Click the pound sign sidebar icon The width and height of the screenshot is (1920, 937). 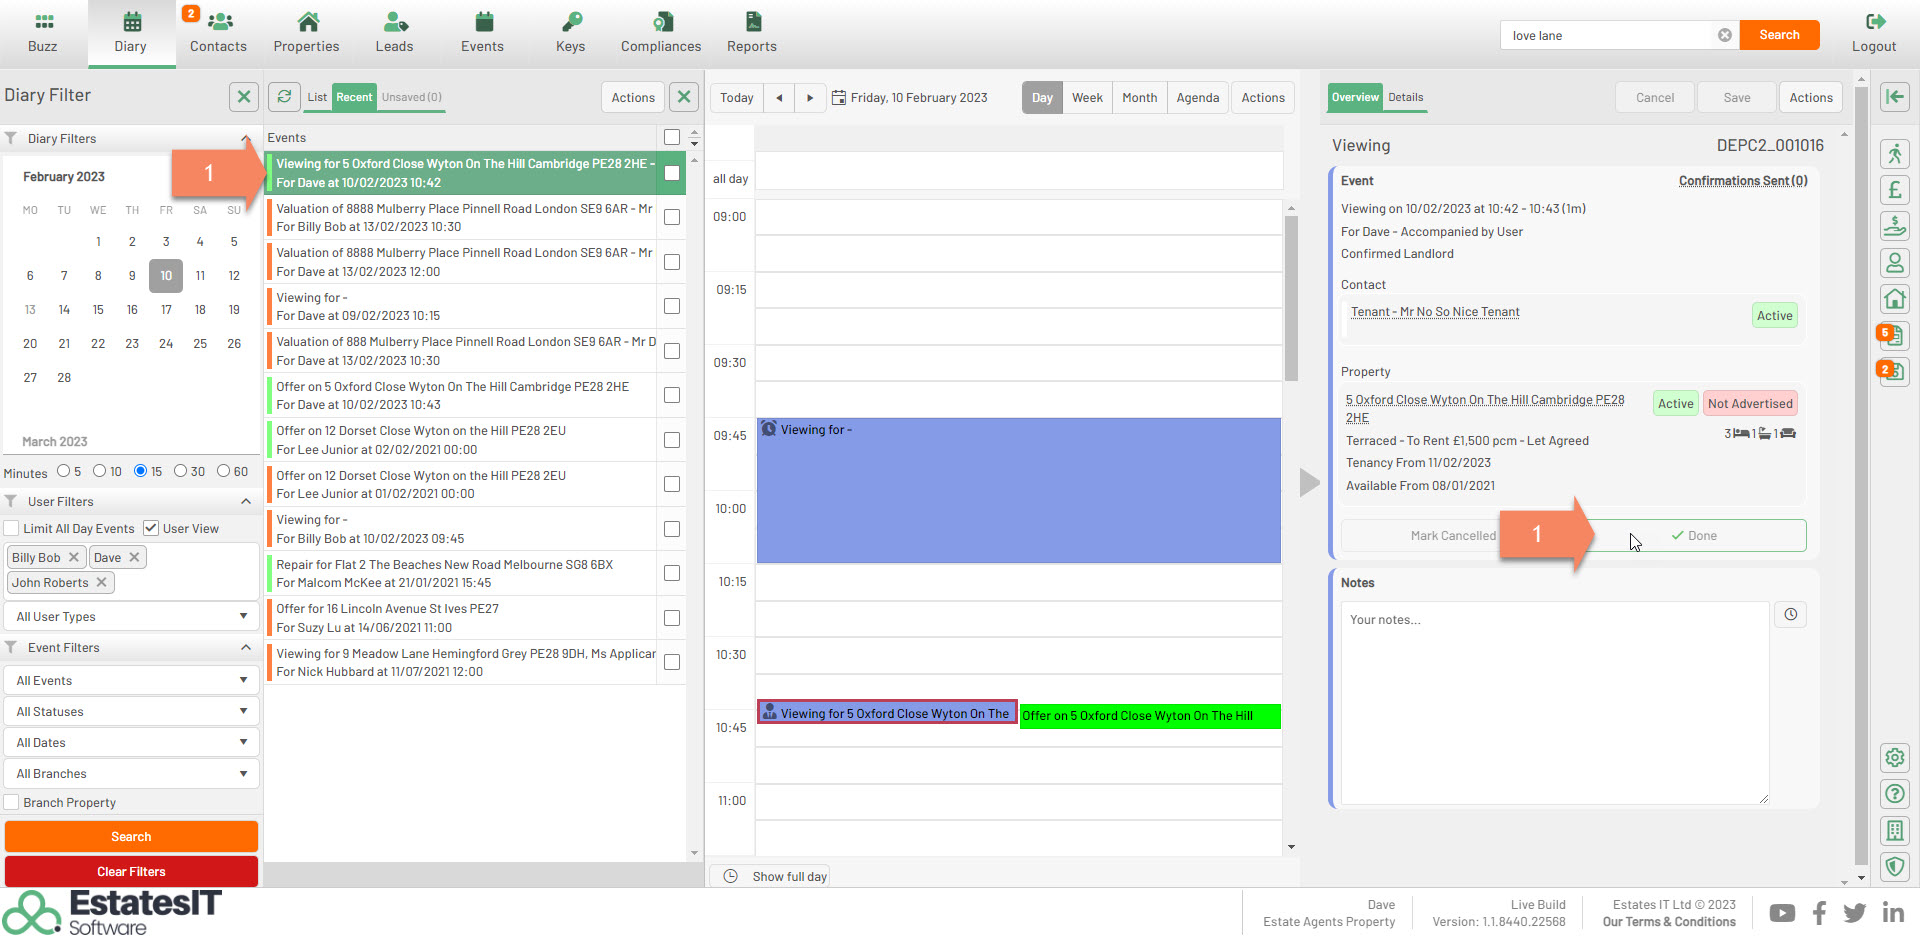(1894, 190)
